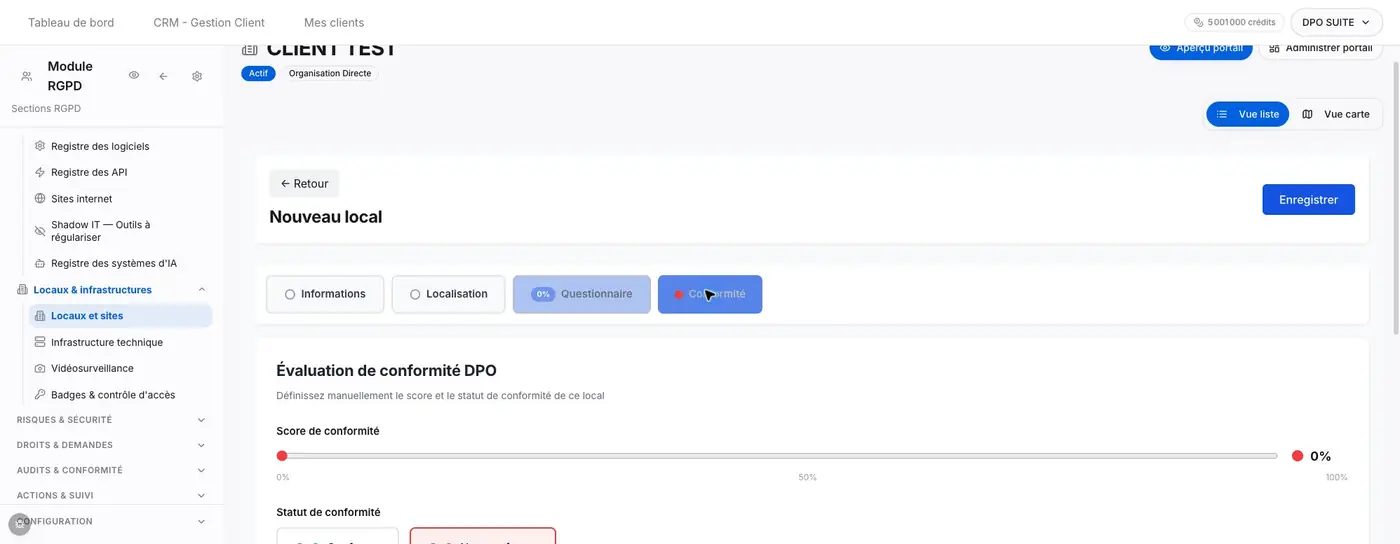Screen dimensions: 1400x544
Task: Click the Registre des API lightning icon
Action: coord(40,172)
